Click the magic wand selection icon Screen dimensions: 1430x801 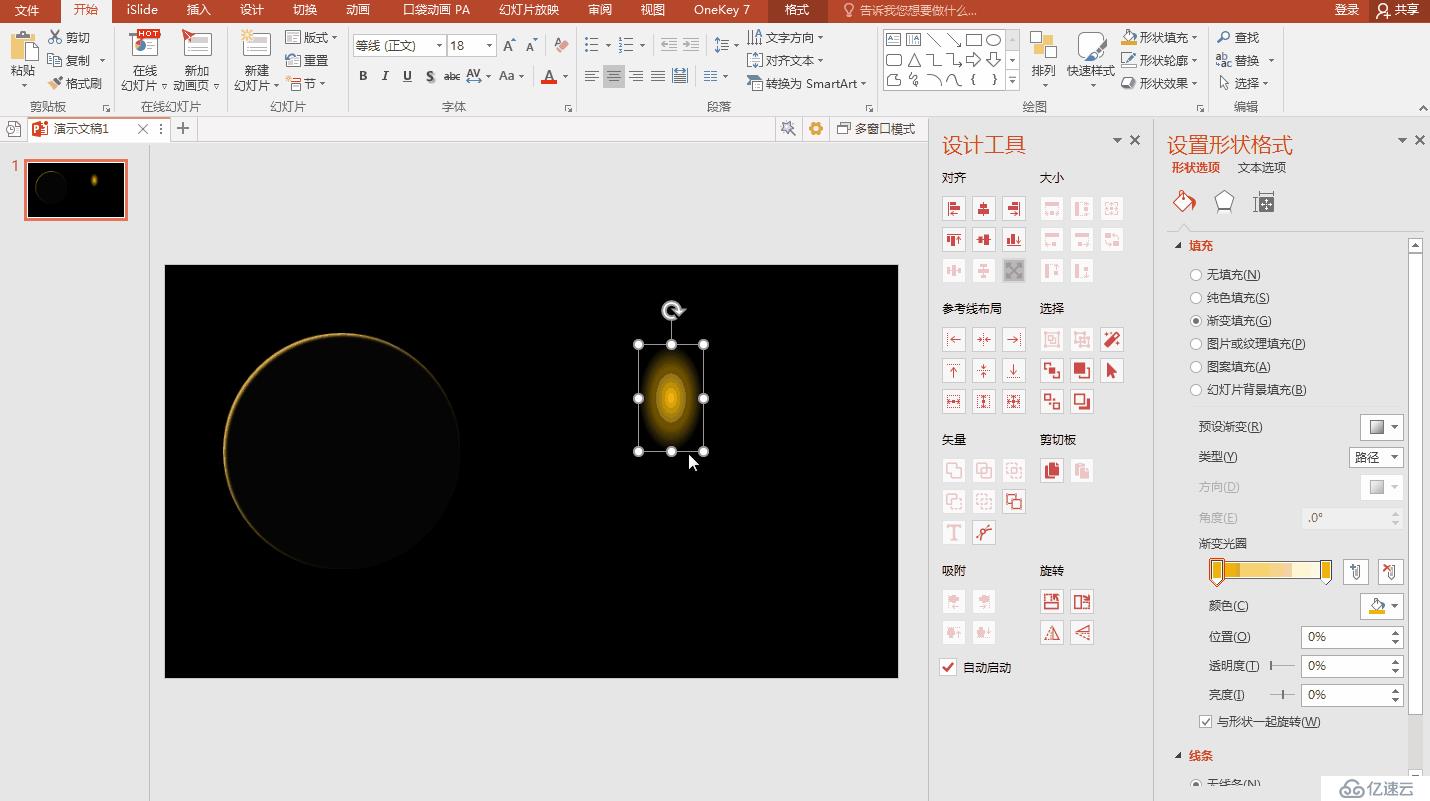click(1112, 340)
